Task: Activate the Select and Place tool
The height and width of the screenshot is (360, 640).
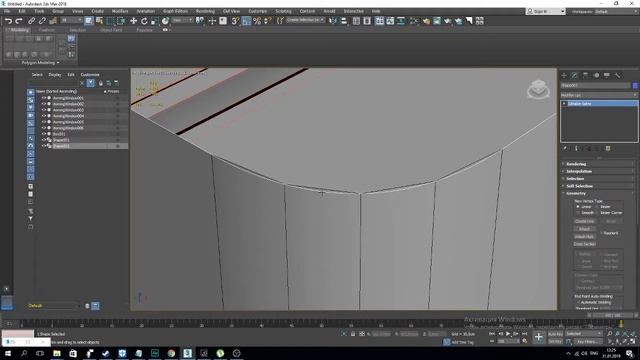Action: pyautogui.click(x=165, y=21)
